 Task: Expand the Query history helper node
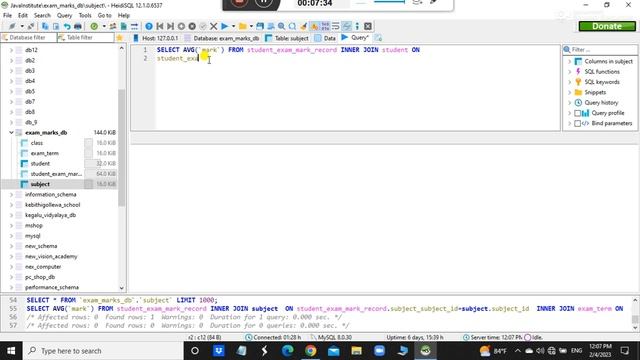pos(569,102)
